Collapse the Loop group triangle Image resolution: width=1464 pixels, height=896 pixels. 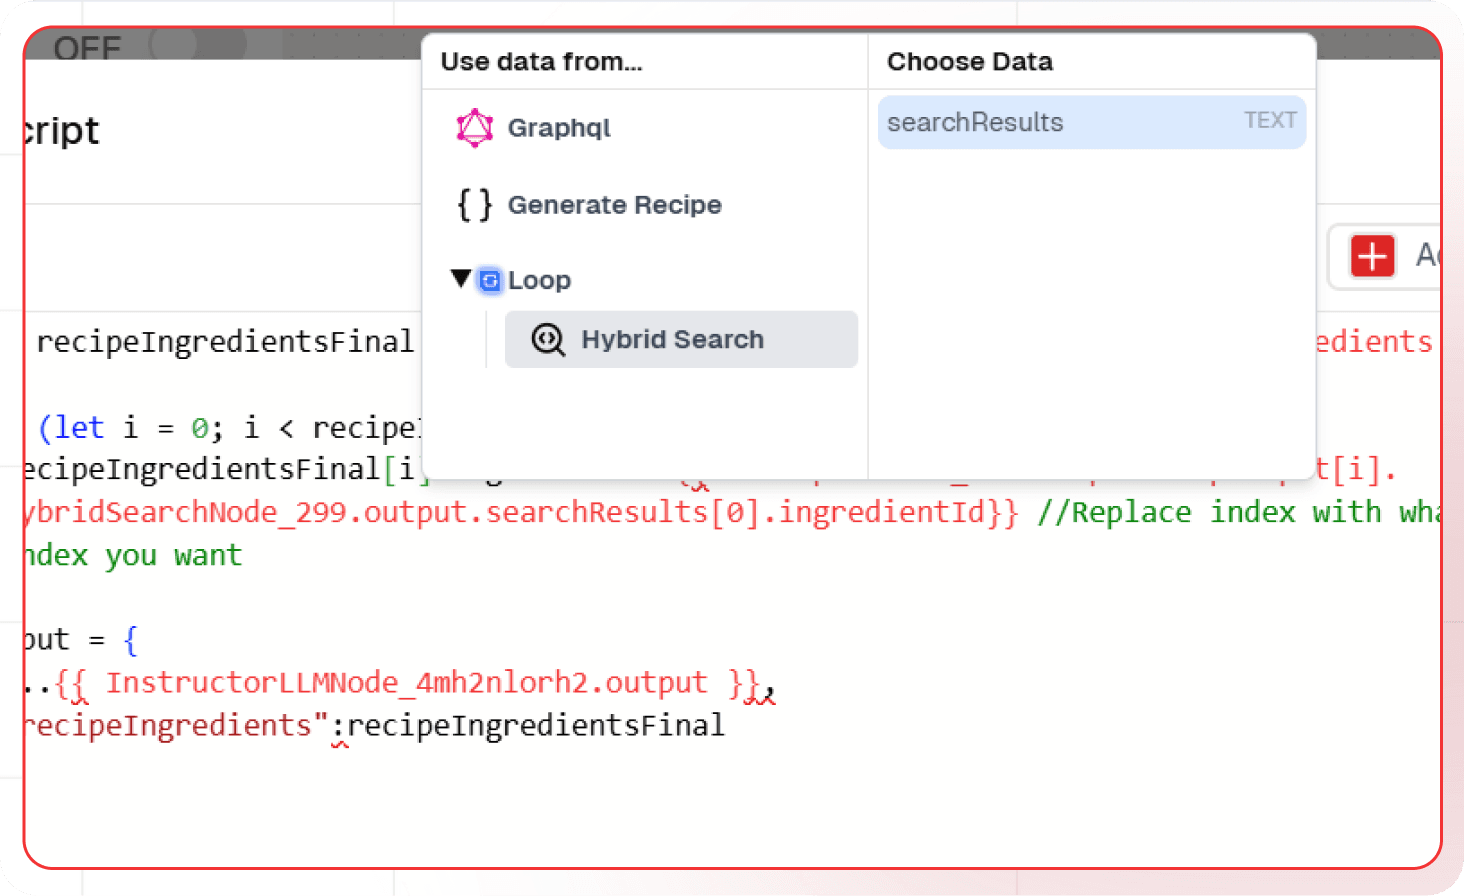pyautogui.click(x=460, y=279)
